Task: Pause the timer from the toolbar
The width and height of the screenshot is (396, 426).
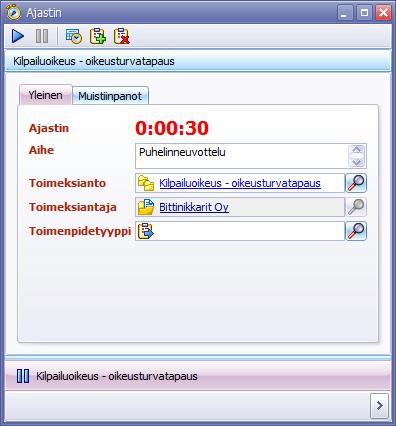Action: coord(42,36)
